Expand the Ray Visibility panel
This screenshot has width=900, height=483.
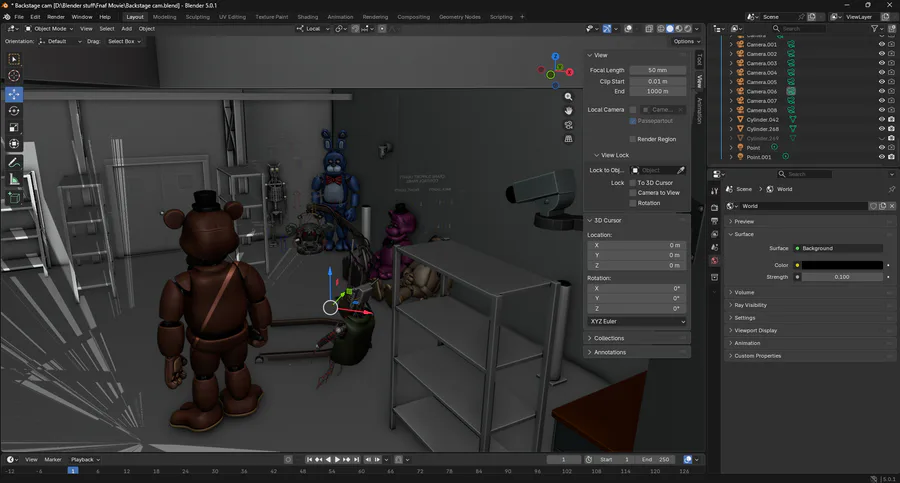pos(750,305)
